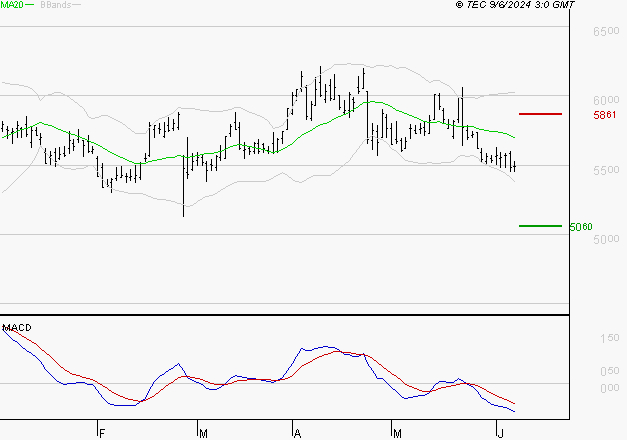Click the TEC 9/6/2024 copyright text
The height and width of the screenshot is (440, 627).
coord(515,5)
